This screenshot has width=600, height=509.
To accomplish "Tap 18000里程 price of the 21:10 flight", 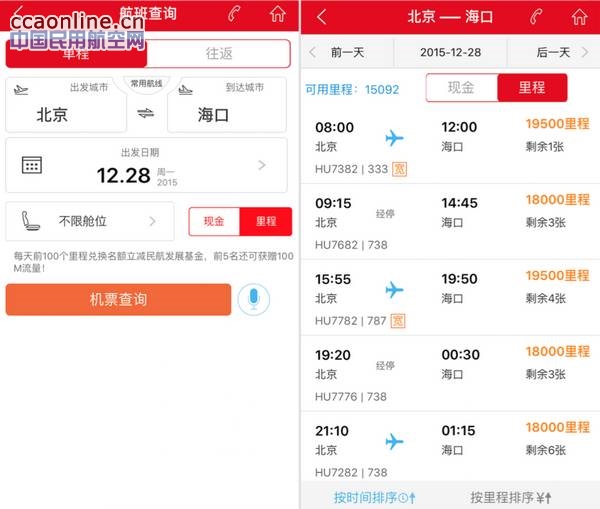I will (558, 427).
